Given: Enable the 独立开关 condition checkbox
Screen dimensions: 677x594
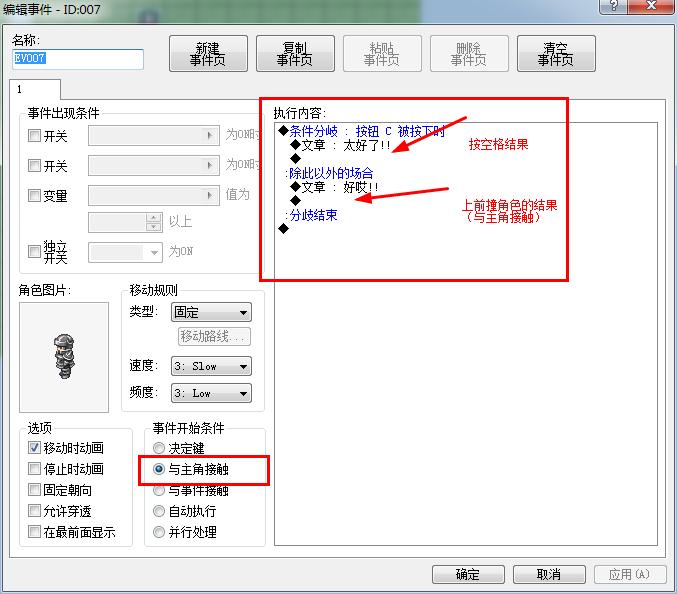Looking at the screenshot, I should [34, 251].
